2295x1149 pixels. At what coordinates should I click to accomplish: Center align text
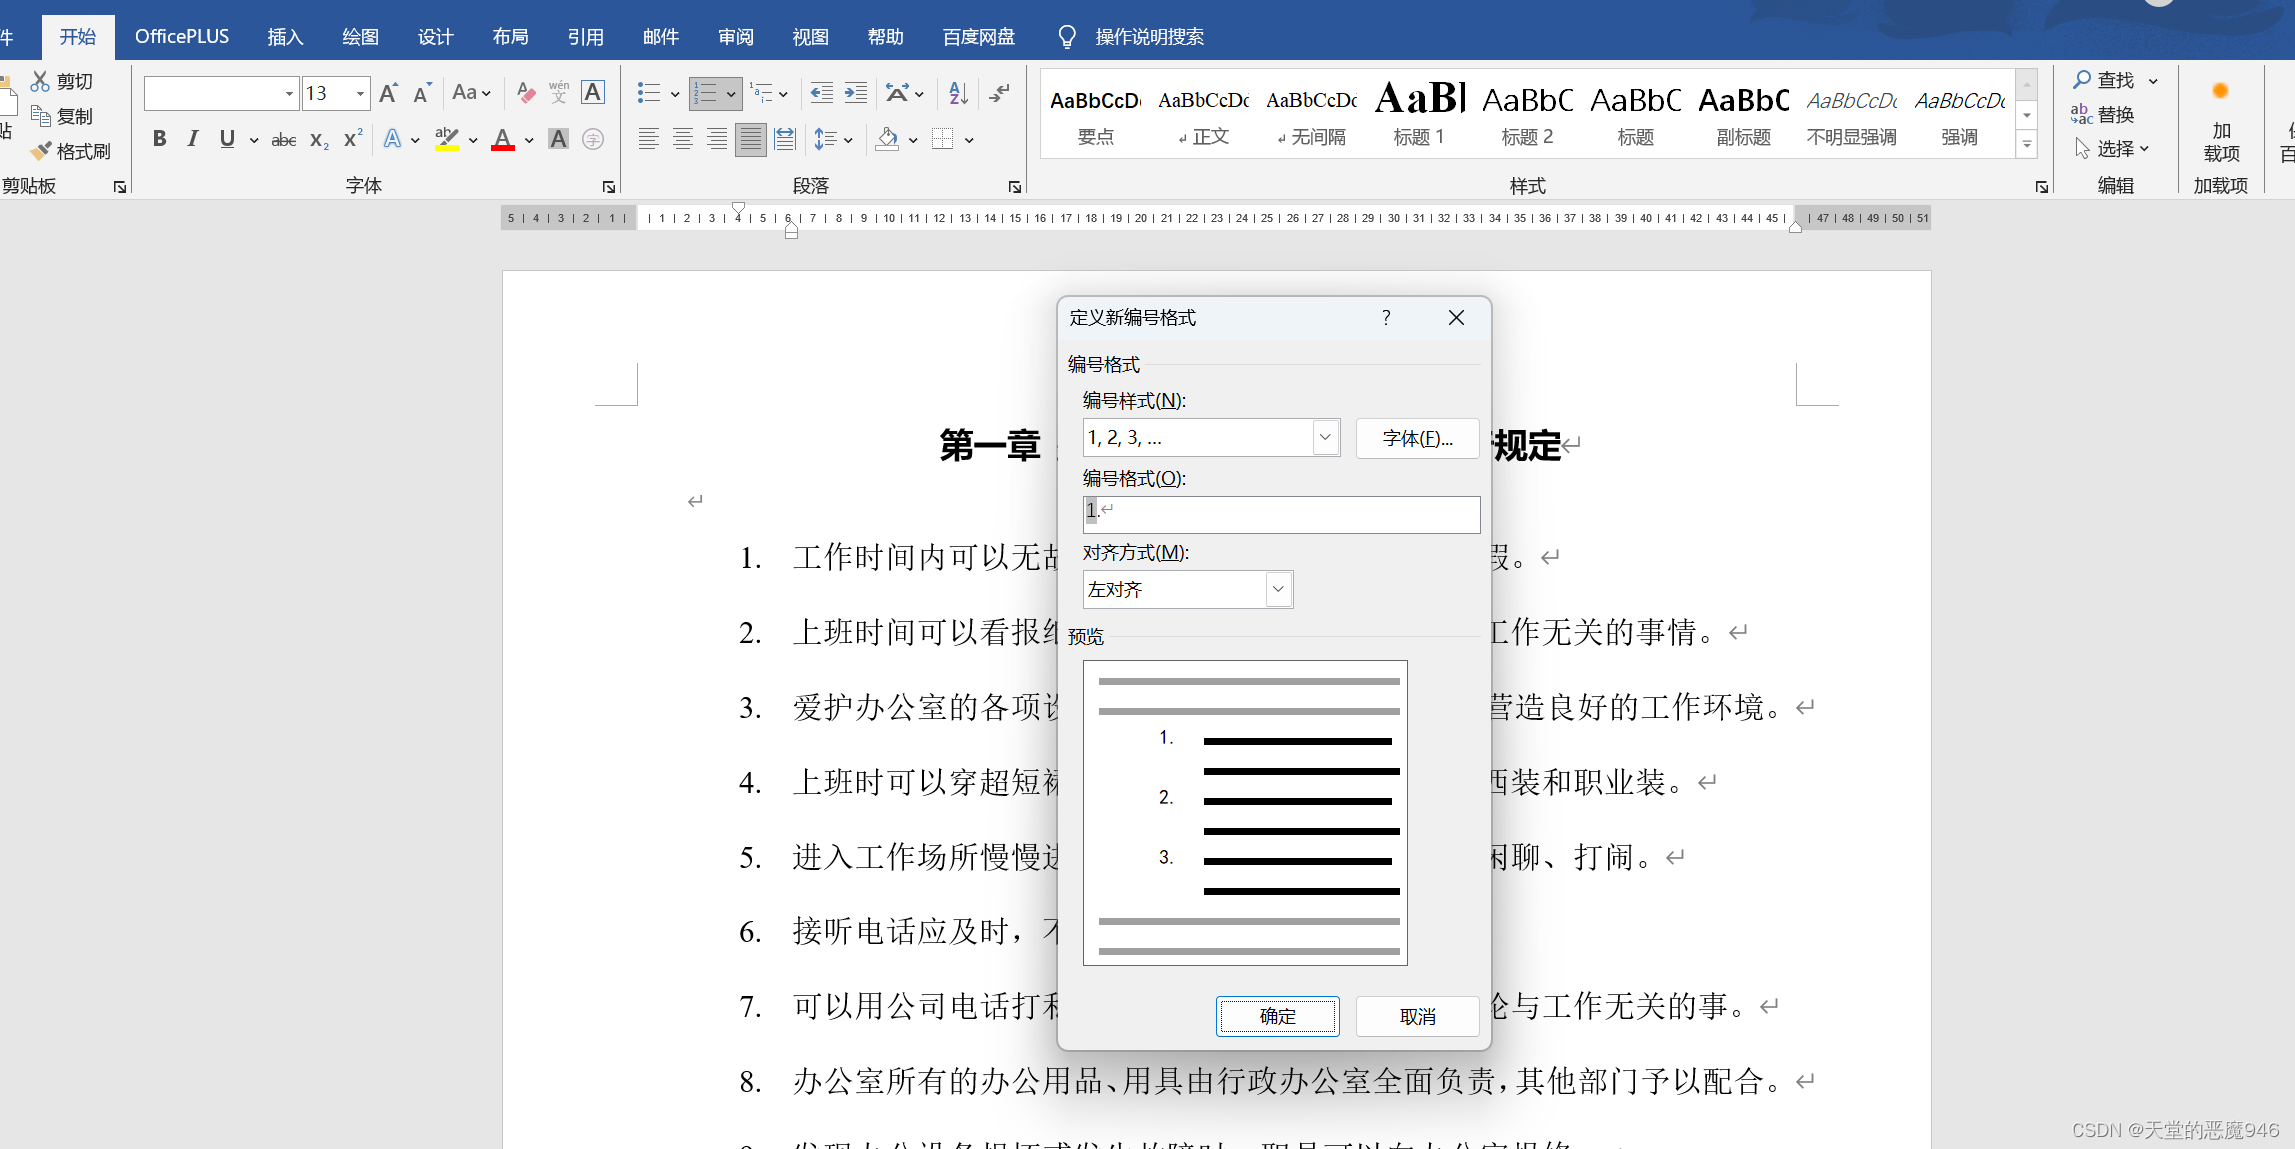point(683,139)
